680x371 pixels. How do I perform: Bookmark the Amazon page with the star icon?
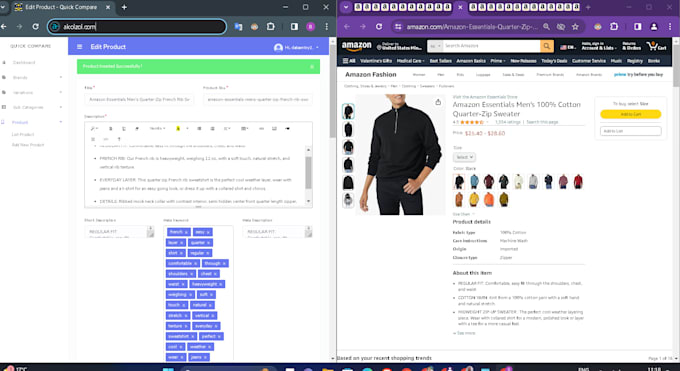575,27
